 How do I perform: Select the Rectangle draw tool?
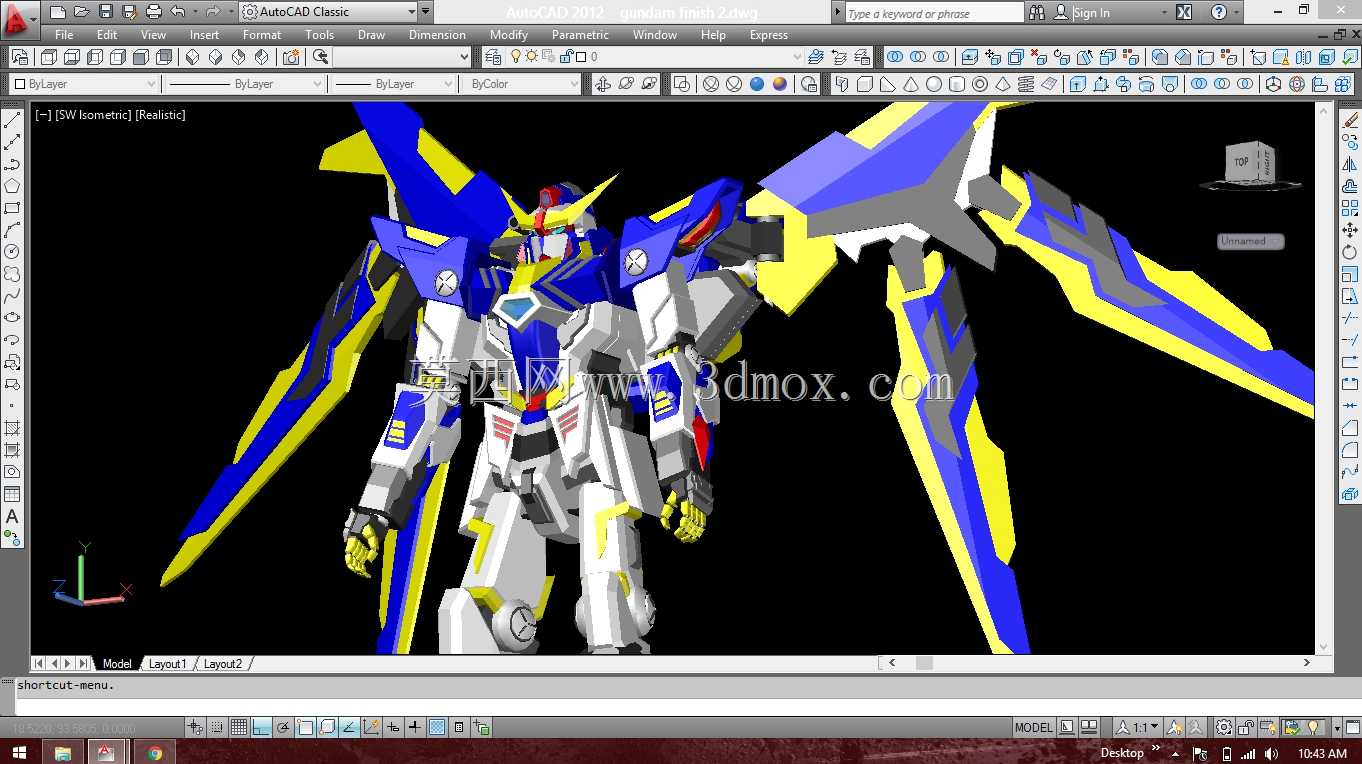[12, 208]
